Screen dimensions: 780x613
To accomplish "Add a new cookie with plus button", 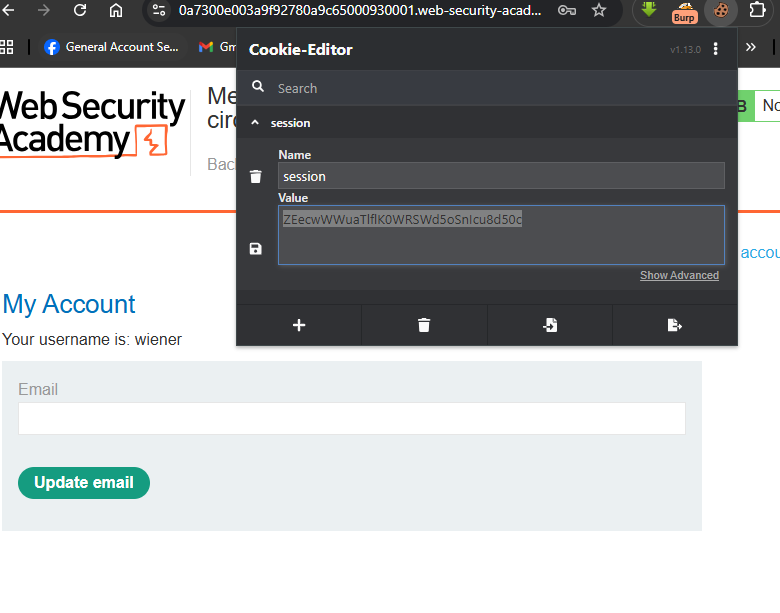I will (299, 325).
